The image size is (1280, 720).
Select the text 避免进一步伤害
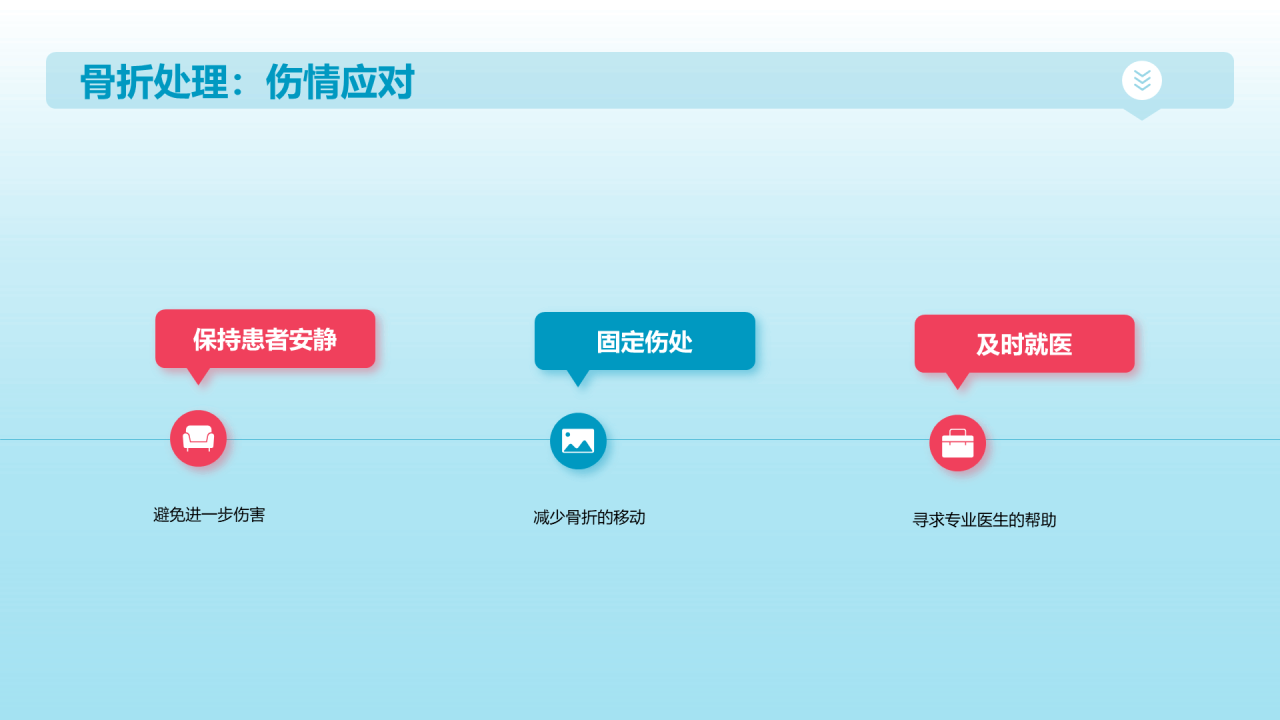[x=209, y=515]
